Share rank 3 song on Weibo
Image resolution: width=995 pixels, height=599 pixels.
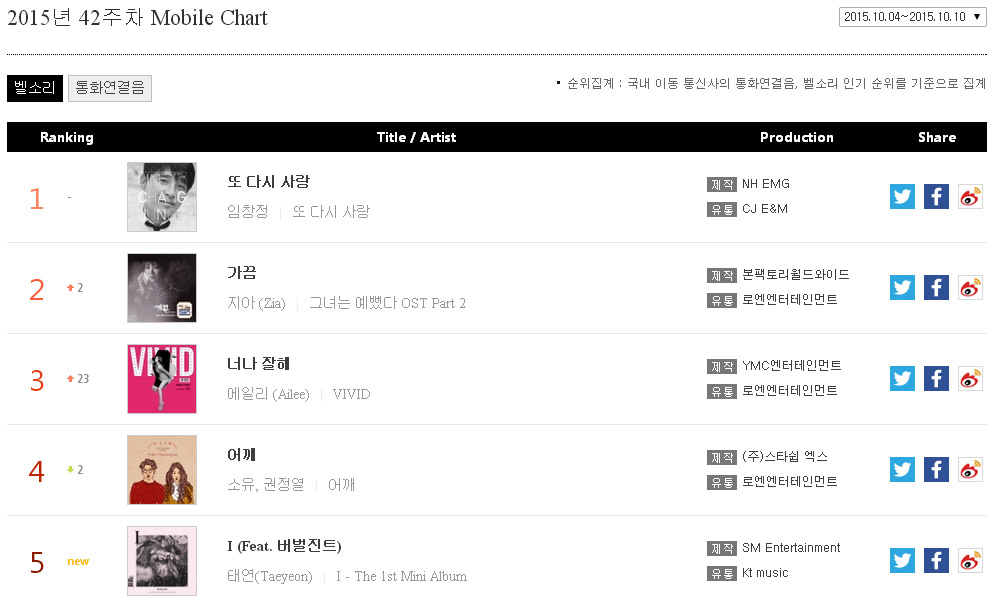970,379
